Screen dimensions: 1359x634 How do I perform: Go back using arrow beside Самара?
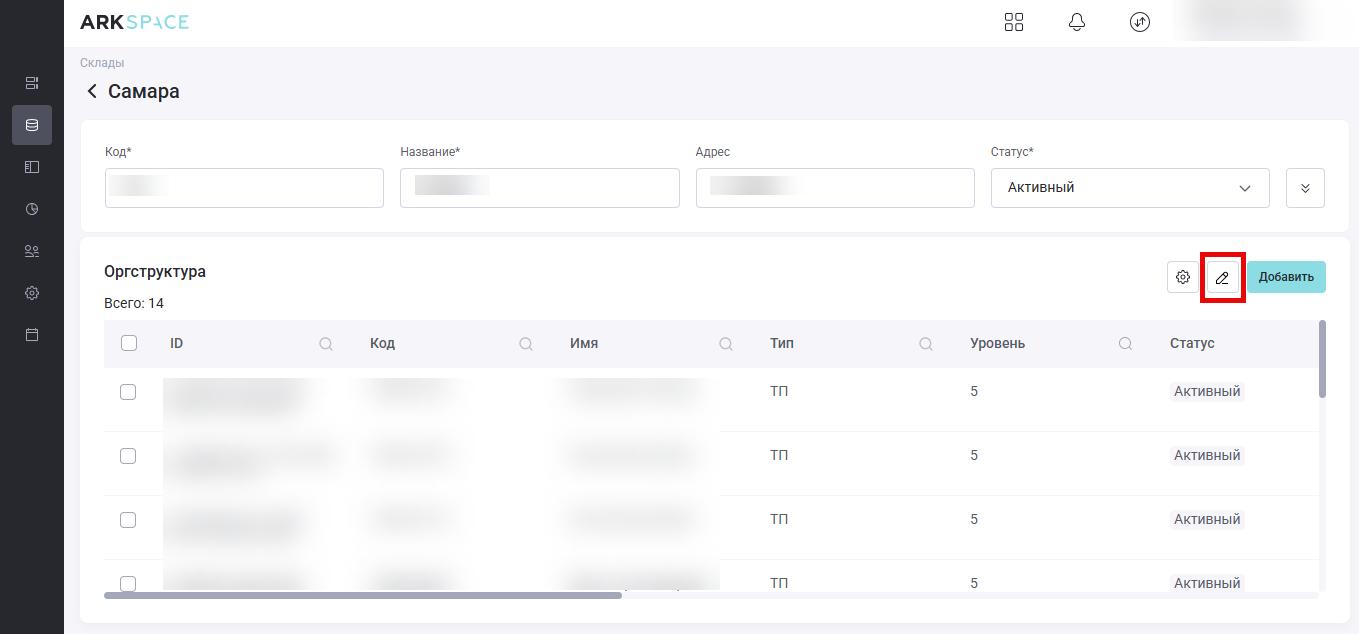click(x=92, y=91)
